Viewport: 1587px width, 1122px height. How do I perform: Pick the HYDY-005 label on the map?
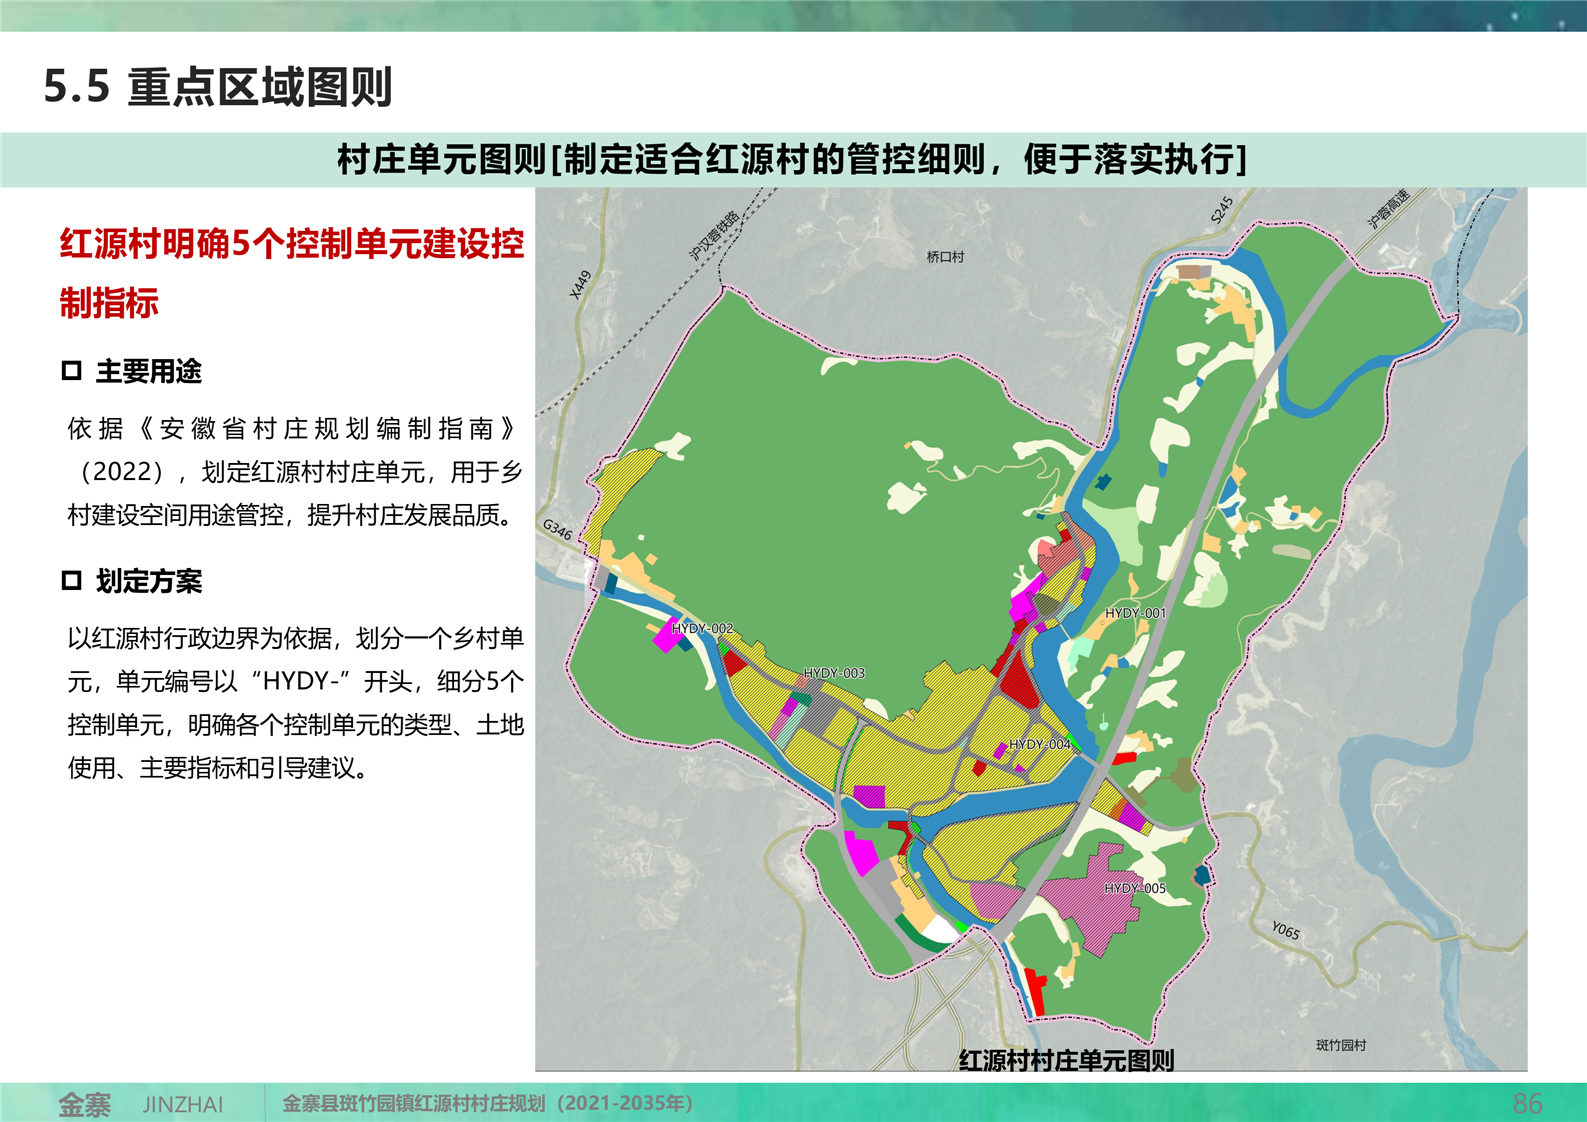[1134, 888]
